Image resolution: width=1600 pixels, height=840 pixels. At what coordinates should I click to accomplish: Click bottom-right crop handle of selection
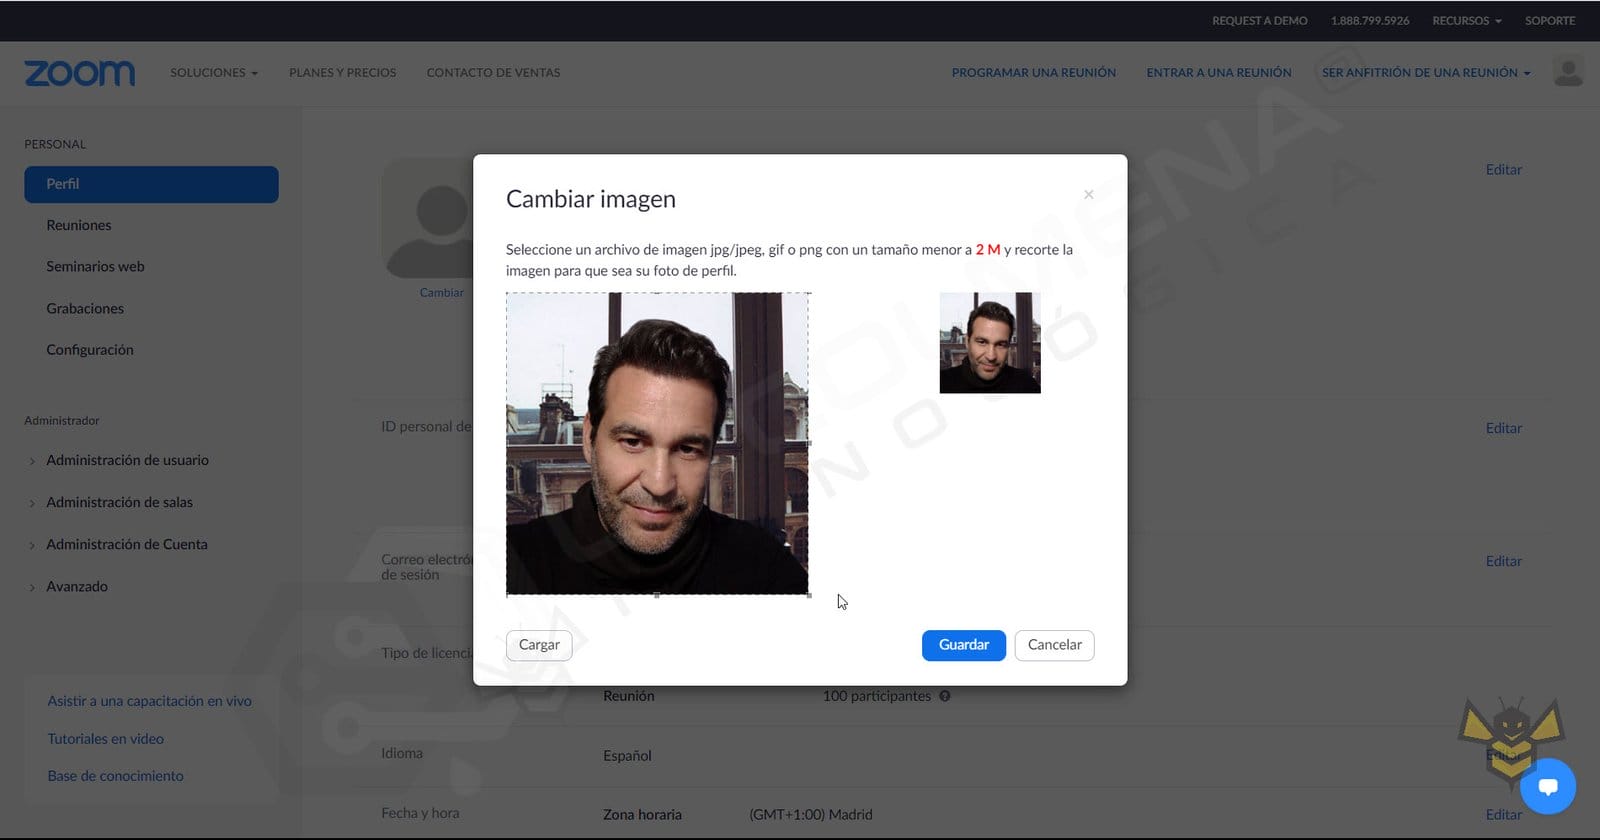point(808,595)
